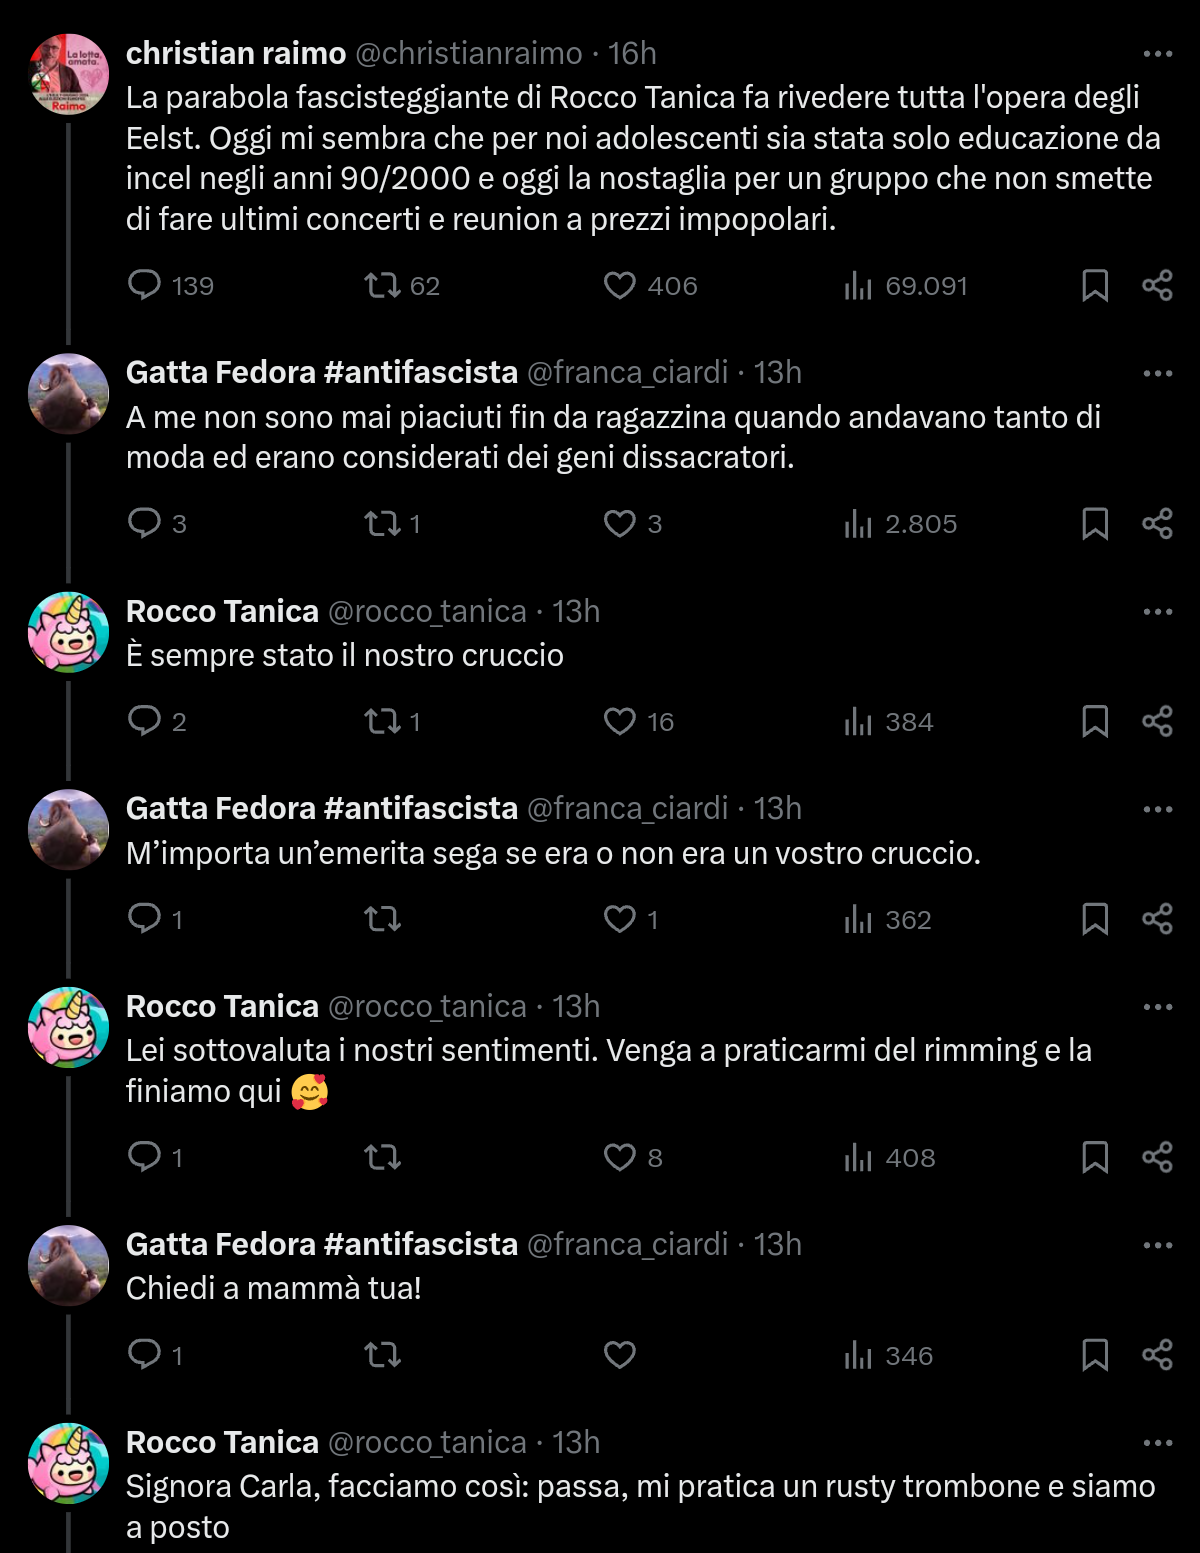Screen dimensions: 1200x1553
Task: Open more options on the 'Signora Carla' reply
Action: (1159, 1442)
